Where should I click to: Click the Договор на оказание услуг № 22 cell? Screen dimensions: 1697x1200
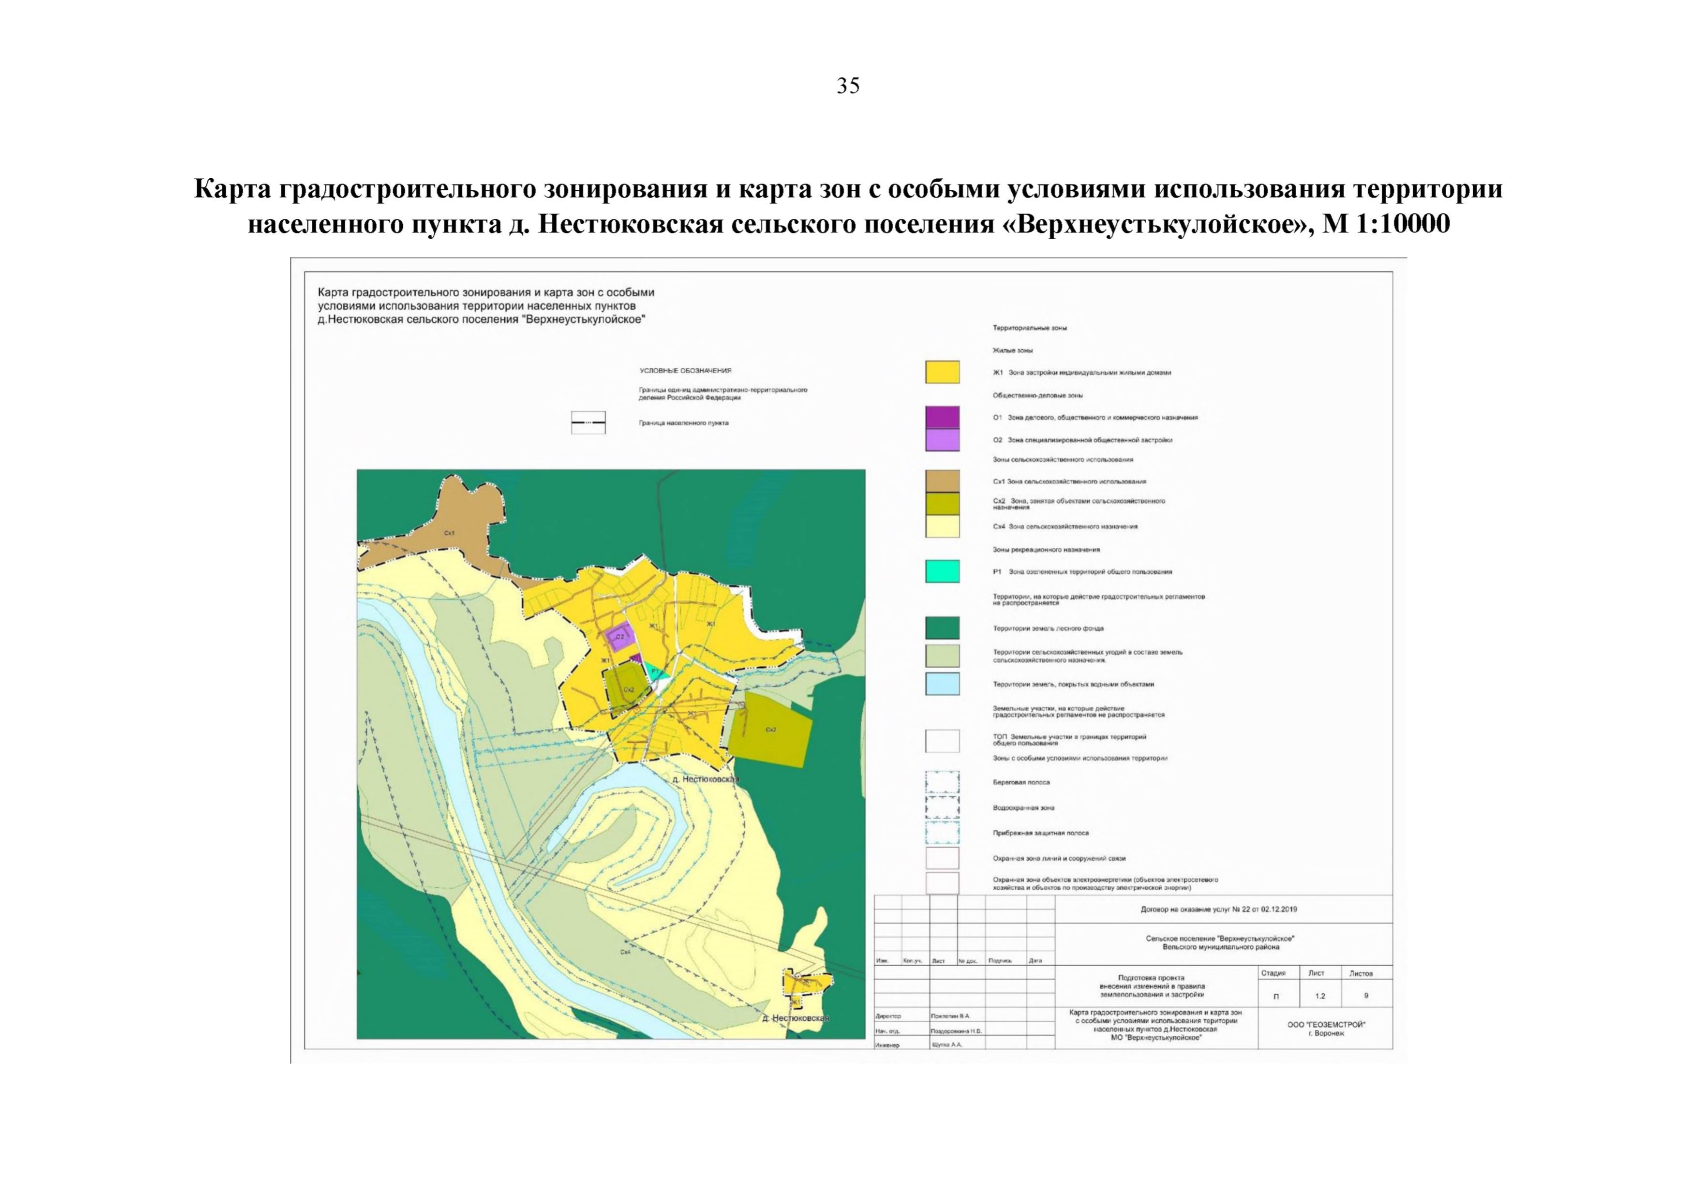1224,909
